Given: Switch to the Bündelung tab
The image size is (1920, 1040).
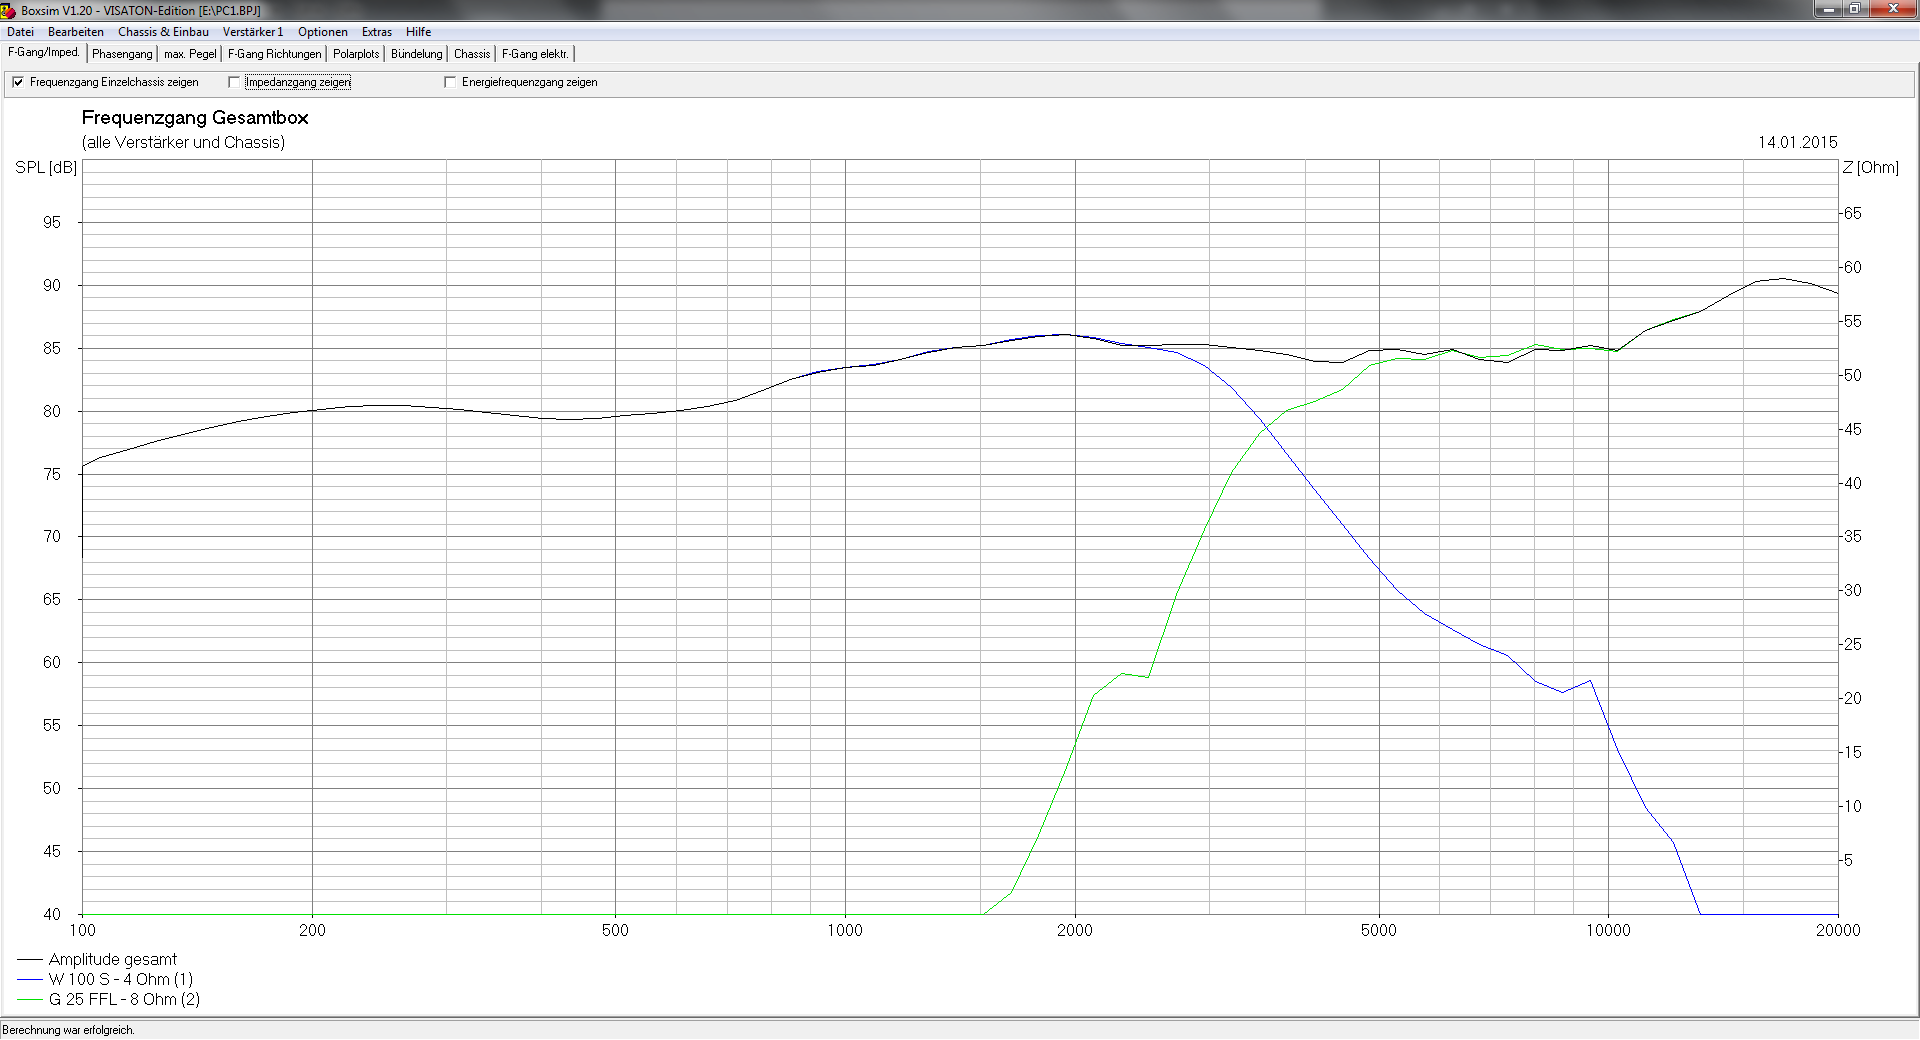Looking at the screenshot, I should 416,54.
